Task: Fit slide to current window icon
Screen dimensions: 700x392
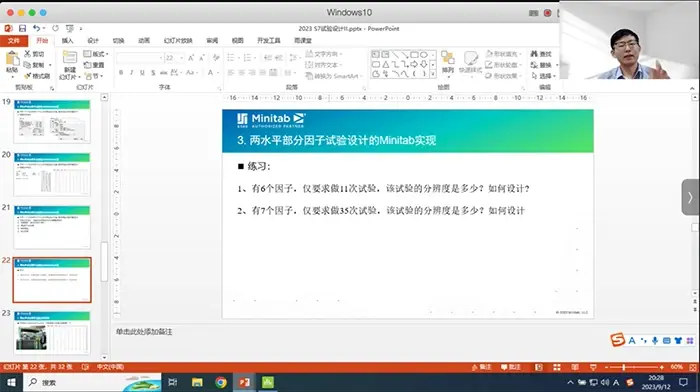Action: coord(693,367)
